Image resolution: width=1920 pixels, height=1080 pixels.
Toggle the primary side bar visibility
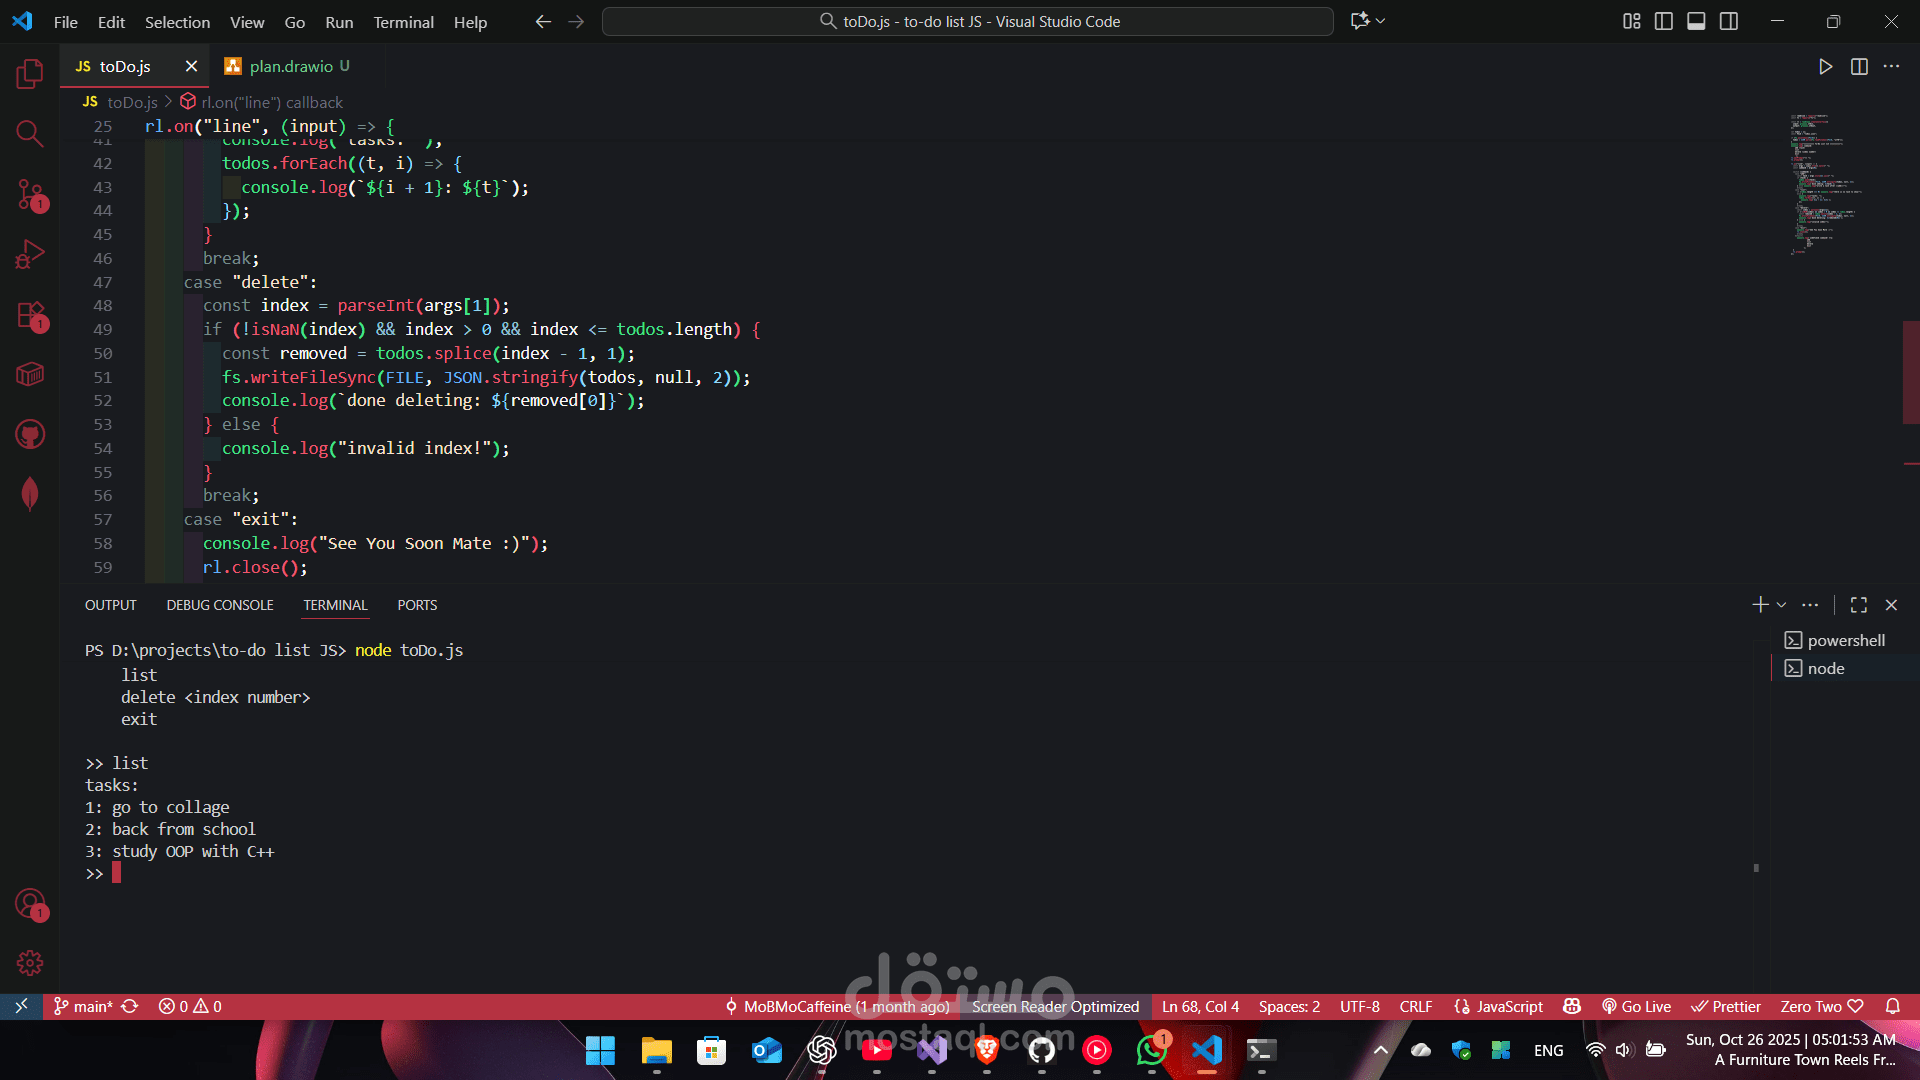[1664, 20]
